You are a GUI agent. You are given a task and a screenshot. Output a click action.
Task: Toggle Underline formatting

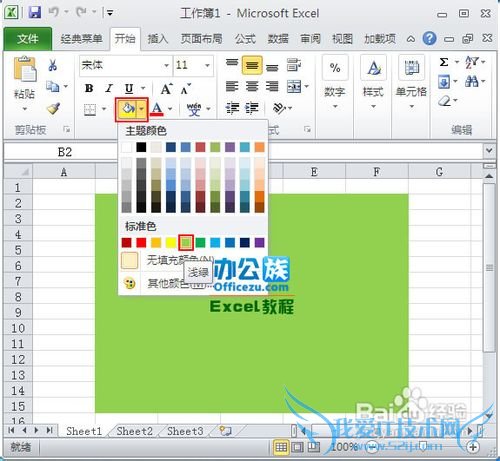point(129,89)
